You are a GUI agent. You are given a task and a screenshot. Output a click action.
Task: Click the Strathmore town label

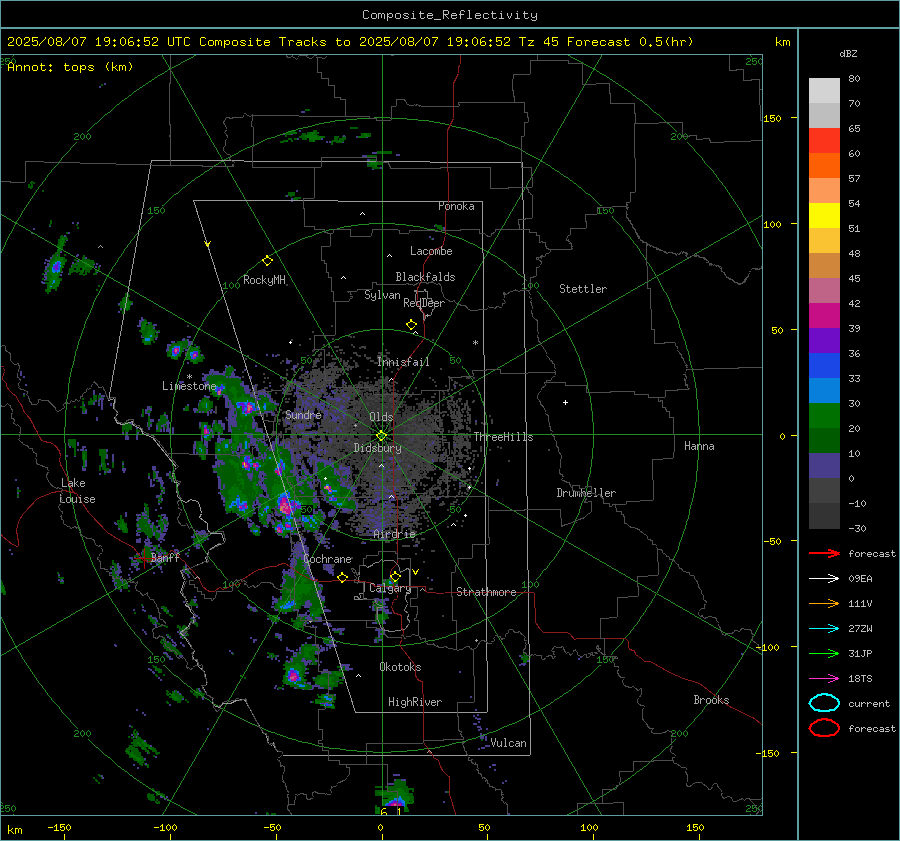tap(486, 592)
